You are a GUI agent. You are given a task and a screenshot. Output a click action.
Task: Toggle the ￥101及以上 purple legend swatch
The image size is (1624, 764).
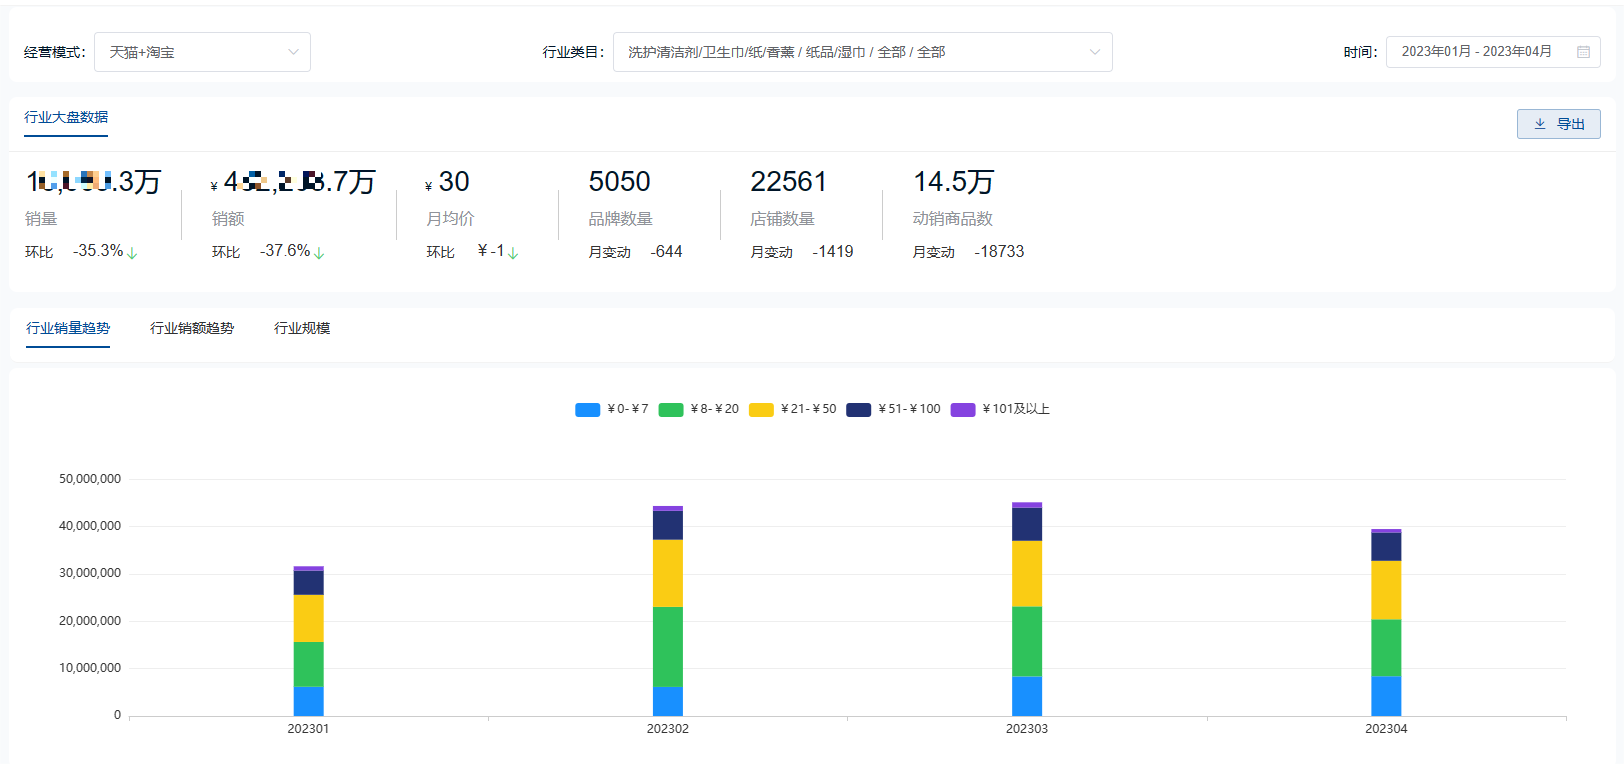pos(963,410)
